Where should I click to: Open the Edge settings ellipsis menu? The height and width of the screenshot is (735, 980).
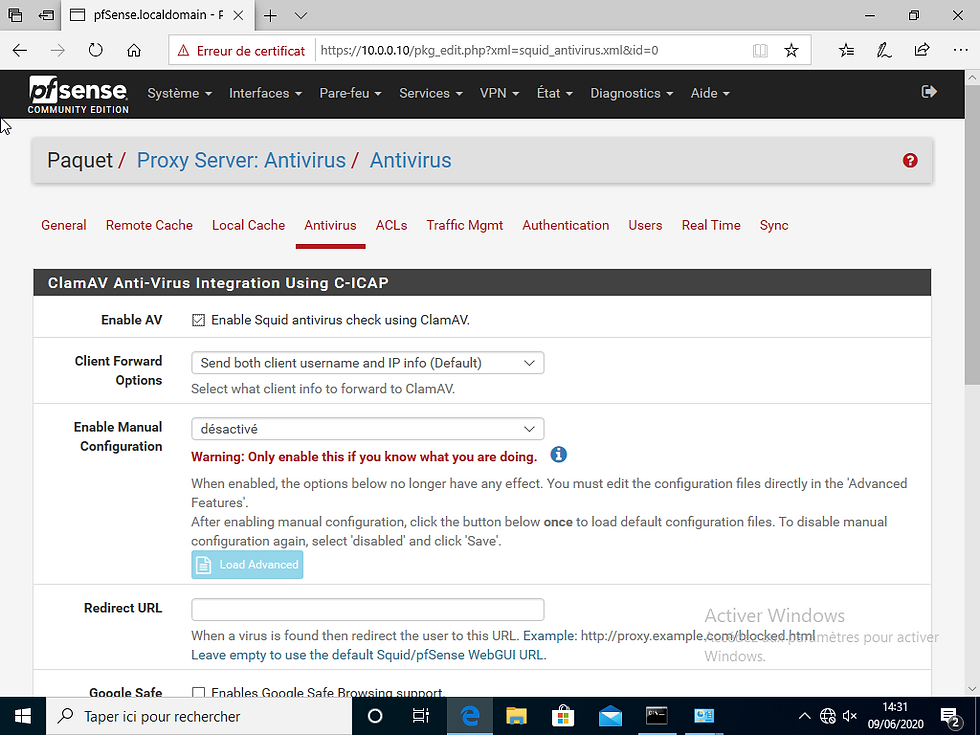click(961, 51)
